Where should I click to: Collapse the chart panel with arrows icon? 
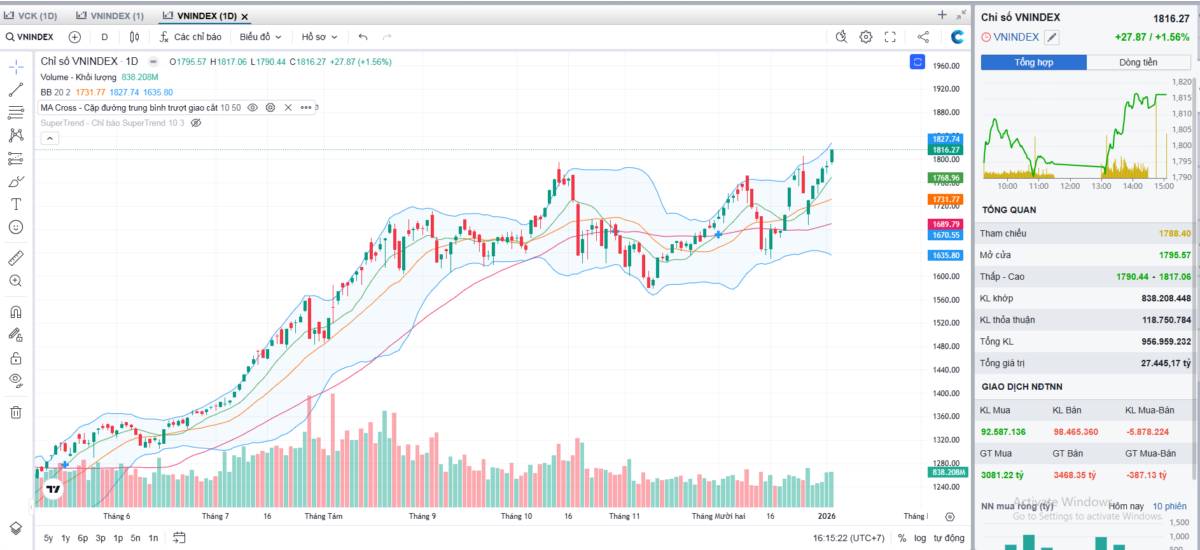[960, 15]
